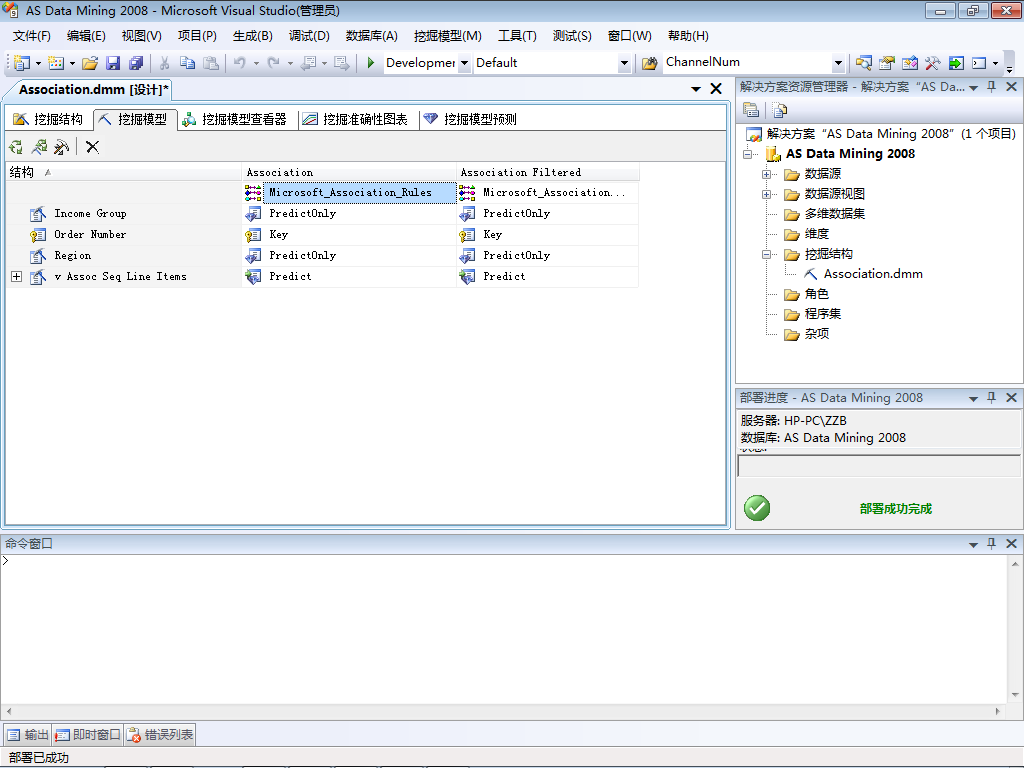Click the green Start debugging arrow
The image size is (1024, 768).
(370, 63)
